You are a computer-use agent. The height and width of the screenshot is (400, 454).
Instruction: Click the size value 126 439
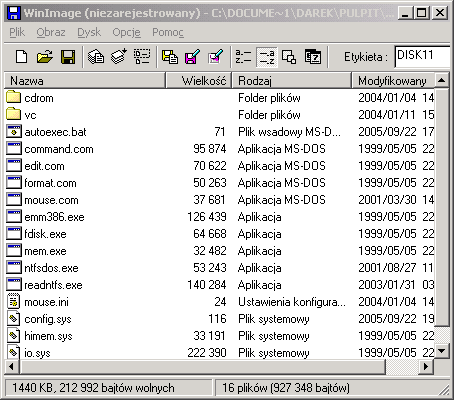pos(207,217)
